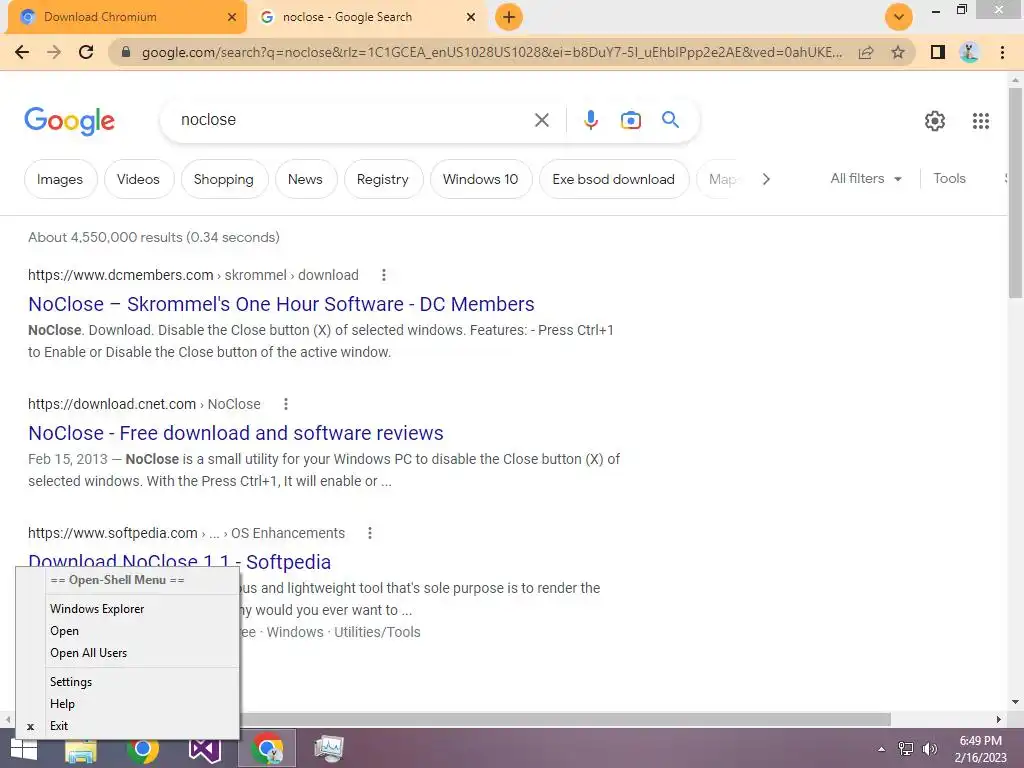Open options for dcmembers.com result
The width and height of the screenshot is (1024, 768).
click(x=384, y=275)
